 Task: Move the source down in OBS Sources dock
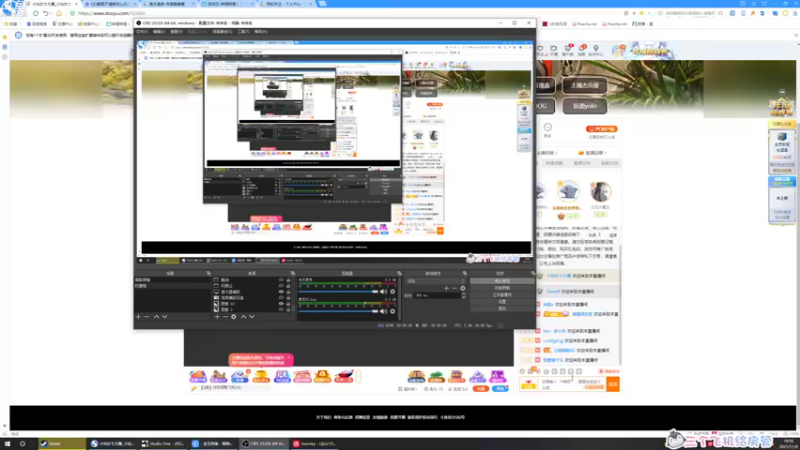click(x=252, y=317)
